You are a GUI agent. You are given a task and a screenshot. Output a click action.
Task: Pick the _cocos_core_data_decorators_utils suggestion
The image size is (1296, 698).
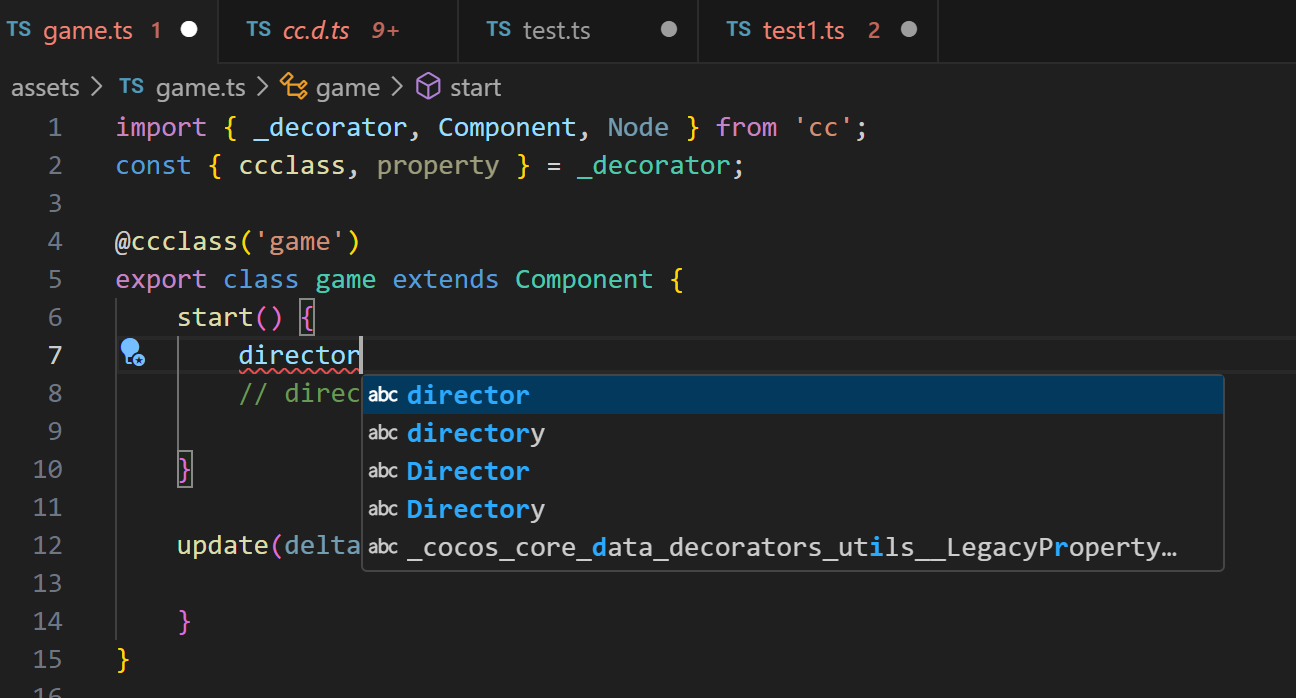click(790, 548)
